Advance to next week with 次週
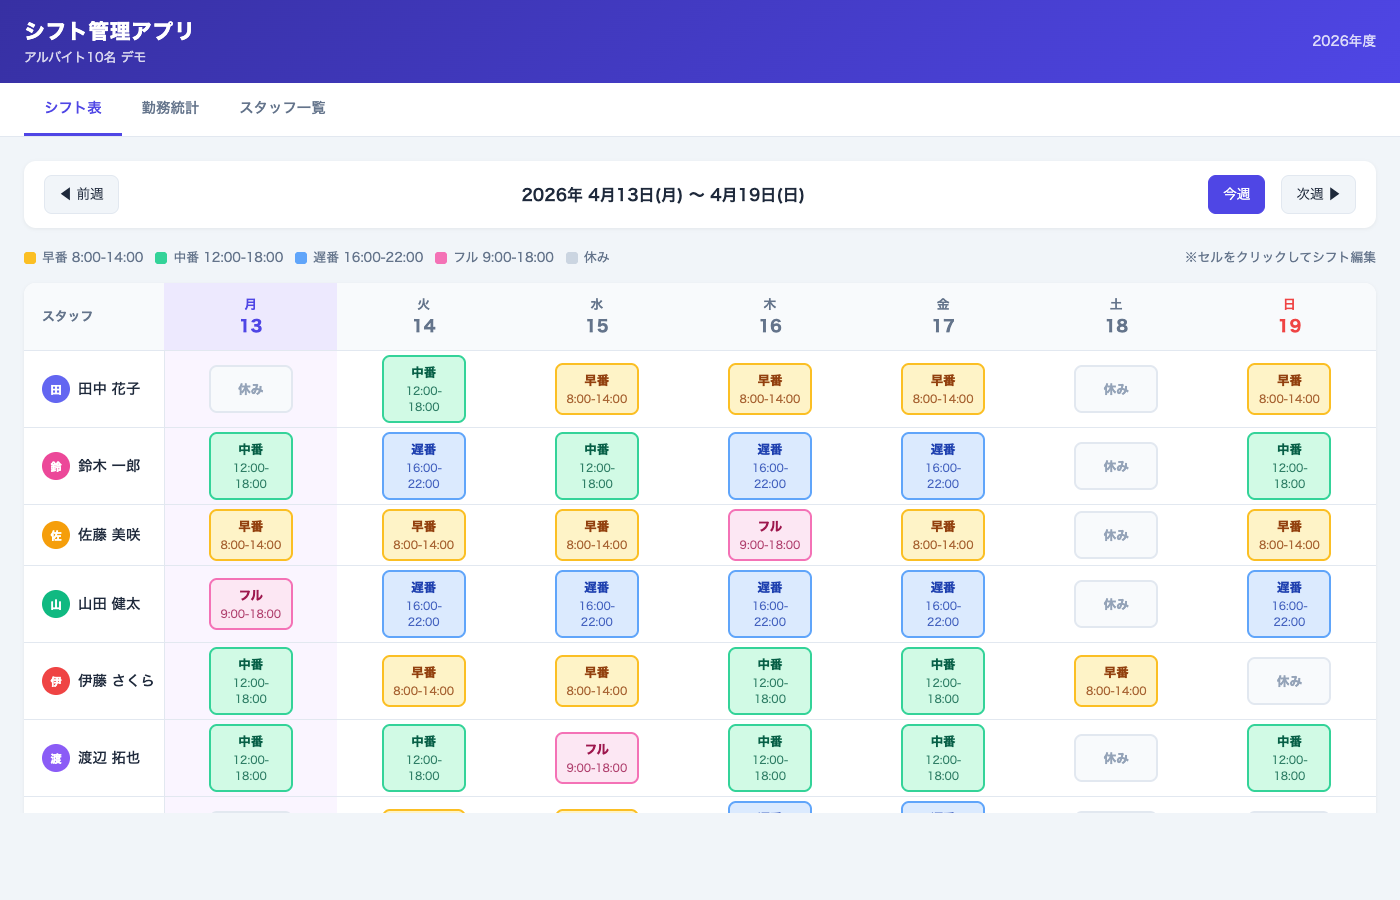The image size is (1400, 900). (x=1317, y=195)
